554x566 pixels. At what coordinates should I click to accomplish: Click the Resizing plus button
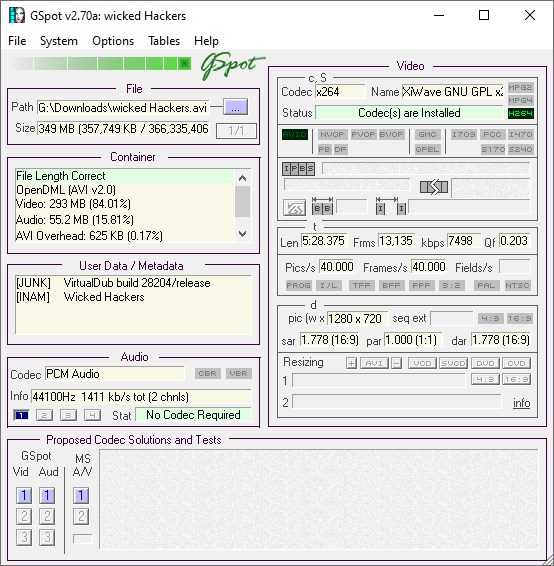coord(351,363)
